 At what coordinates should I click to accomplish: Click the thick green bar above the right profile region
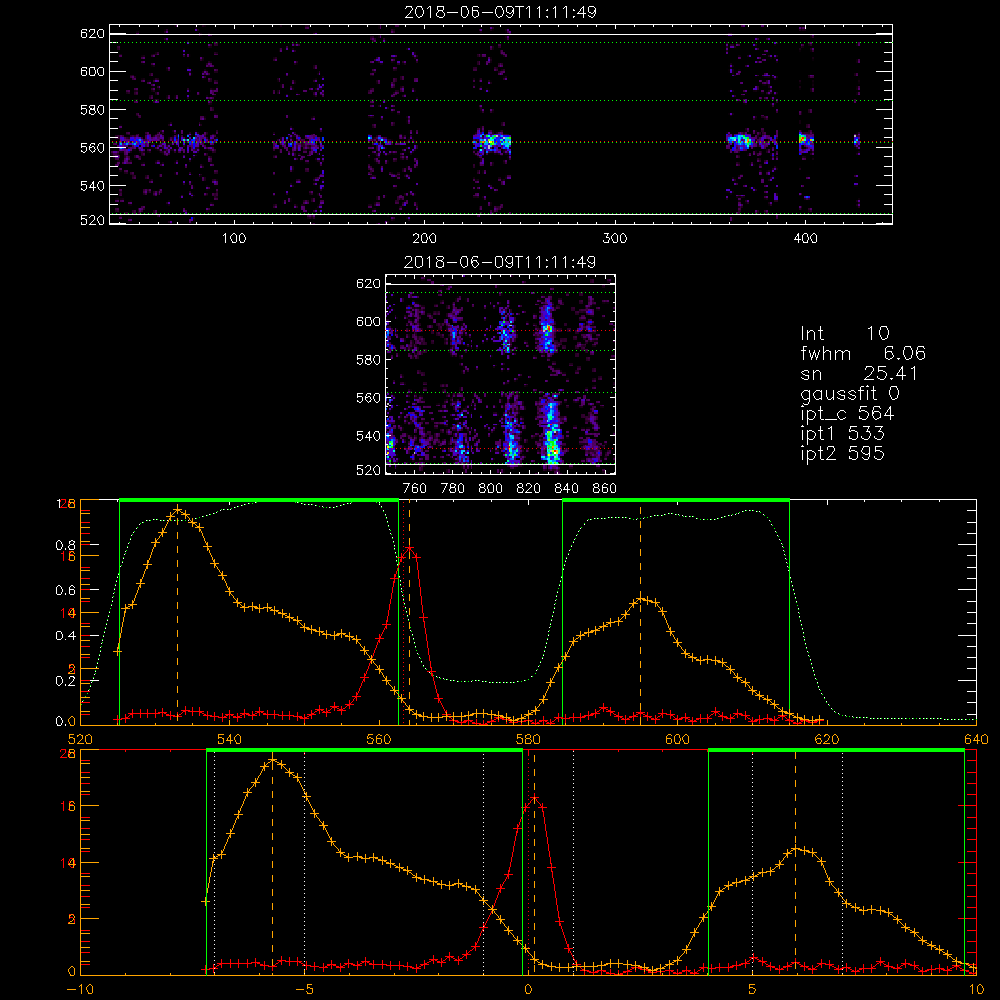pos(676,500)
